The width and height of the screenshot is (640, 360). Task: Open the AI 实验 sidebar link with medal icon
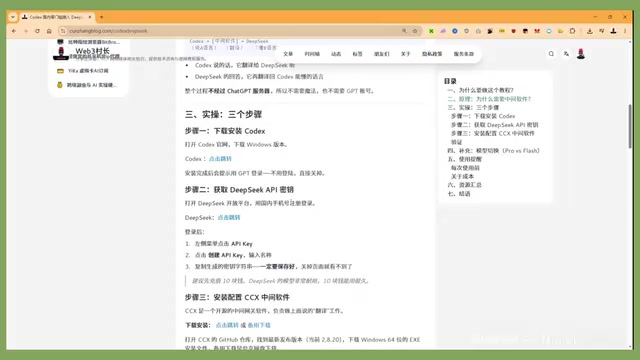click(87, 85)
